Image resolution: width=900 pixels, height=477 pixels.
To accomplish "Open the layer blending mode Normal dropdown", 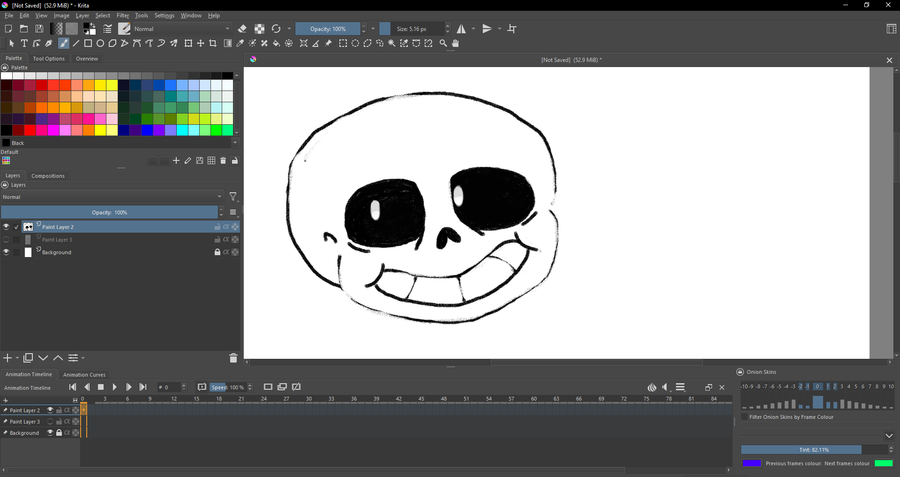I will [112, 197].
